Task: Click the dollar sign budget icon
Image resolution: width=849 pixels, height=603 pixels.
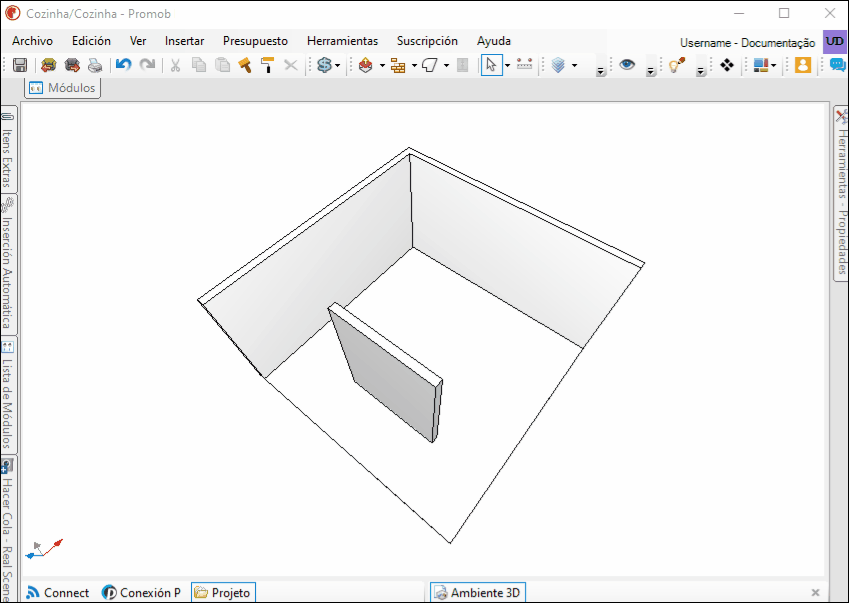Action: click(324, 65)
